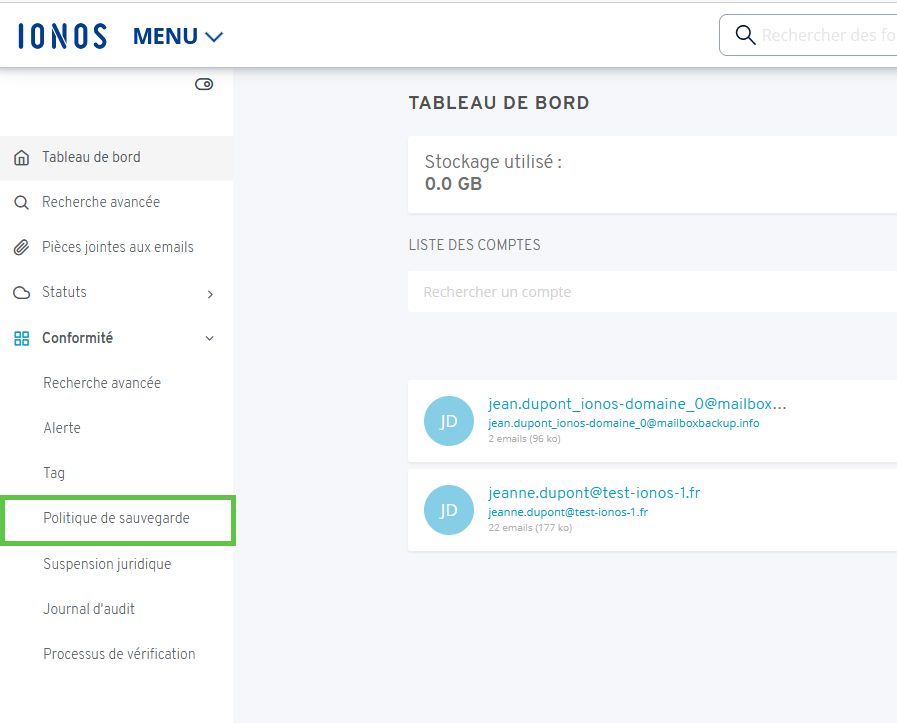Toggle the sidebar collapse switch

pos(204,84)
